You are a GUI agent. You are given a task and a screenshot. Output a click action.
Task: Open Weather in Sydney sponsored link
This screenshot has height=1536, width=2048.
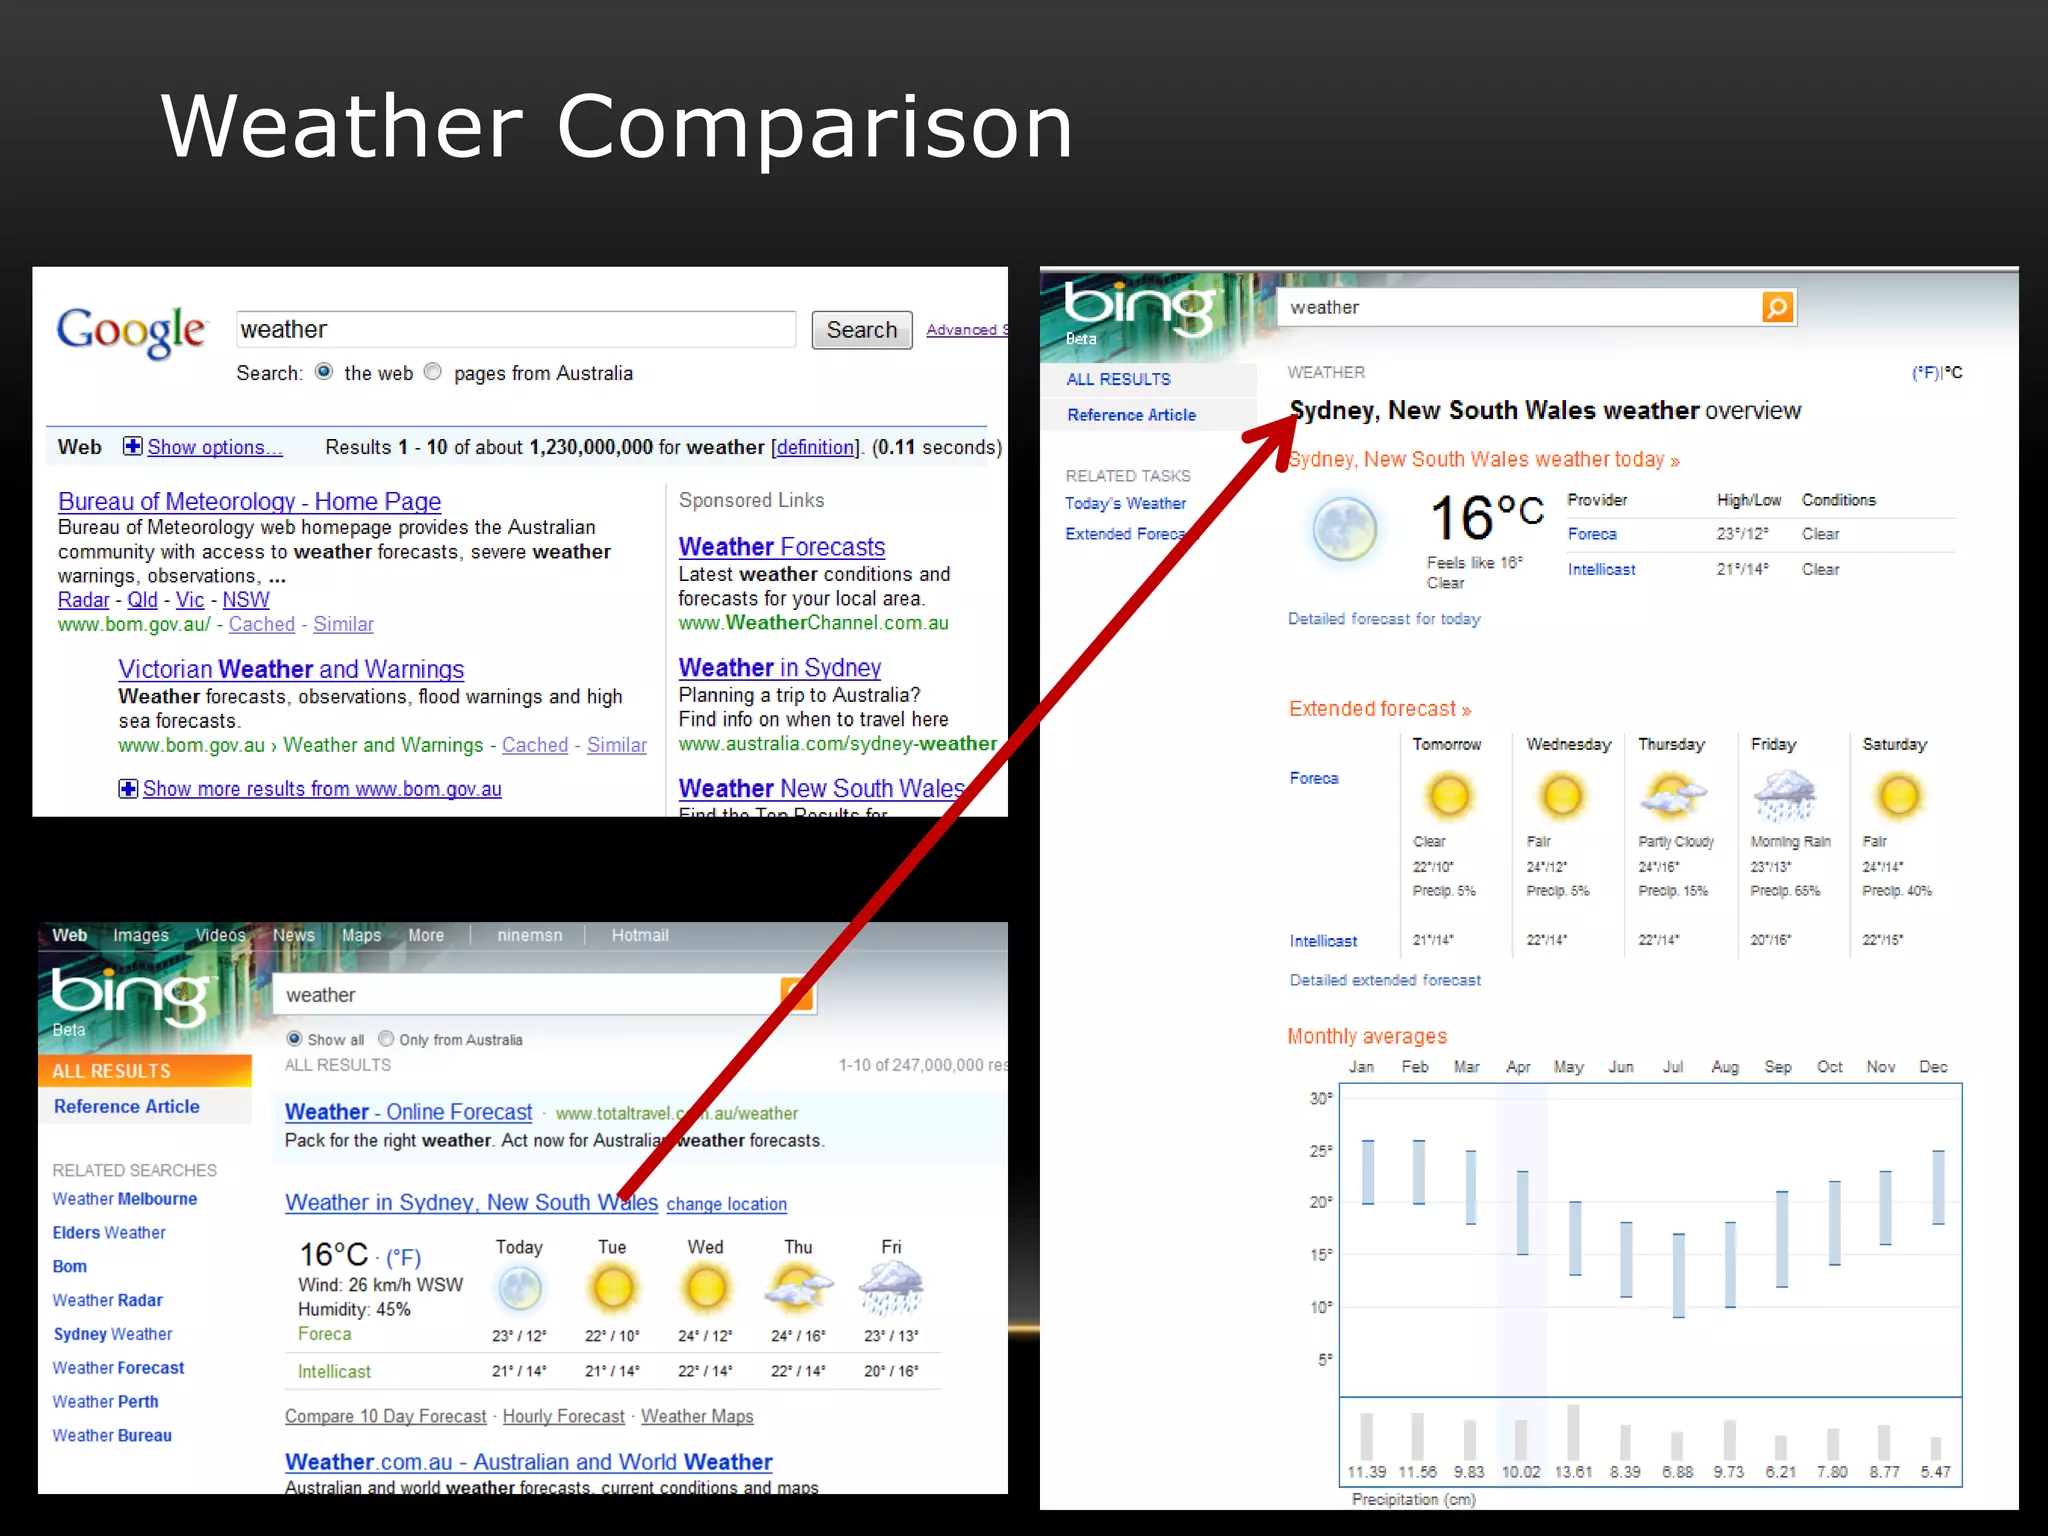(780, 668)
